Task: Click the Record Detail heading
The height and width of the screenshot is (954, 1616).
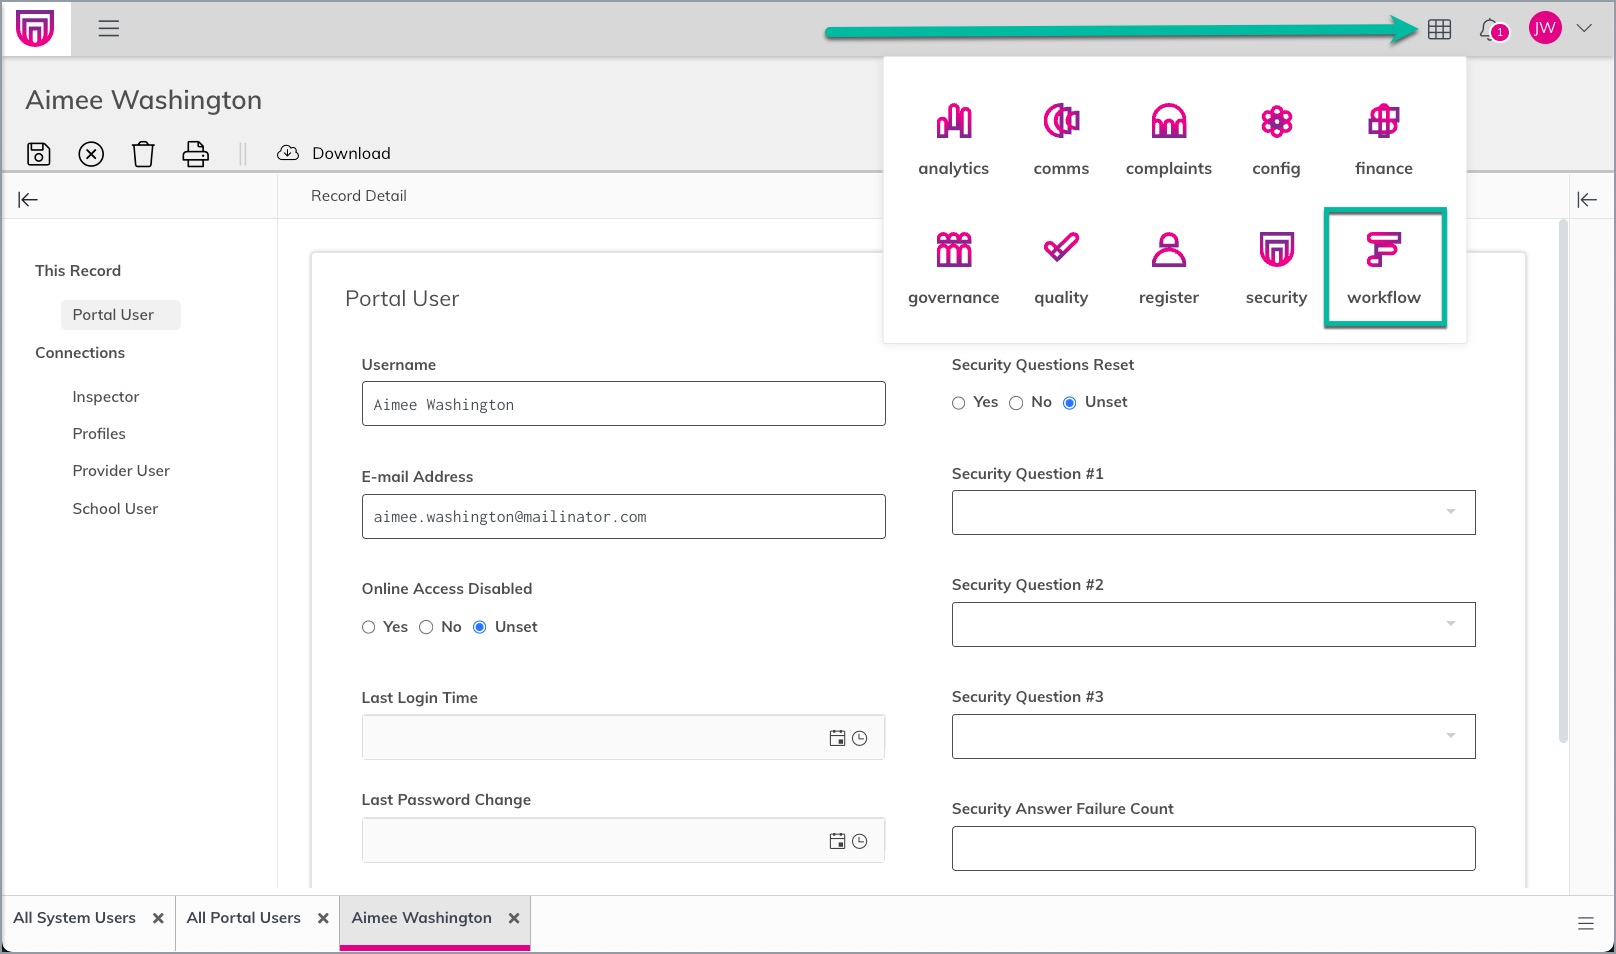Action: 359,196
